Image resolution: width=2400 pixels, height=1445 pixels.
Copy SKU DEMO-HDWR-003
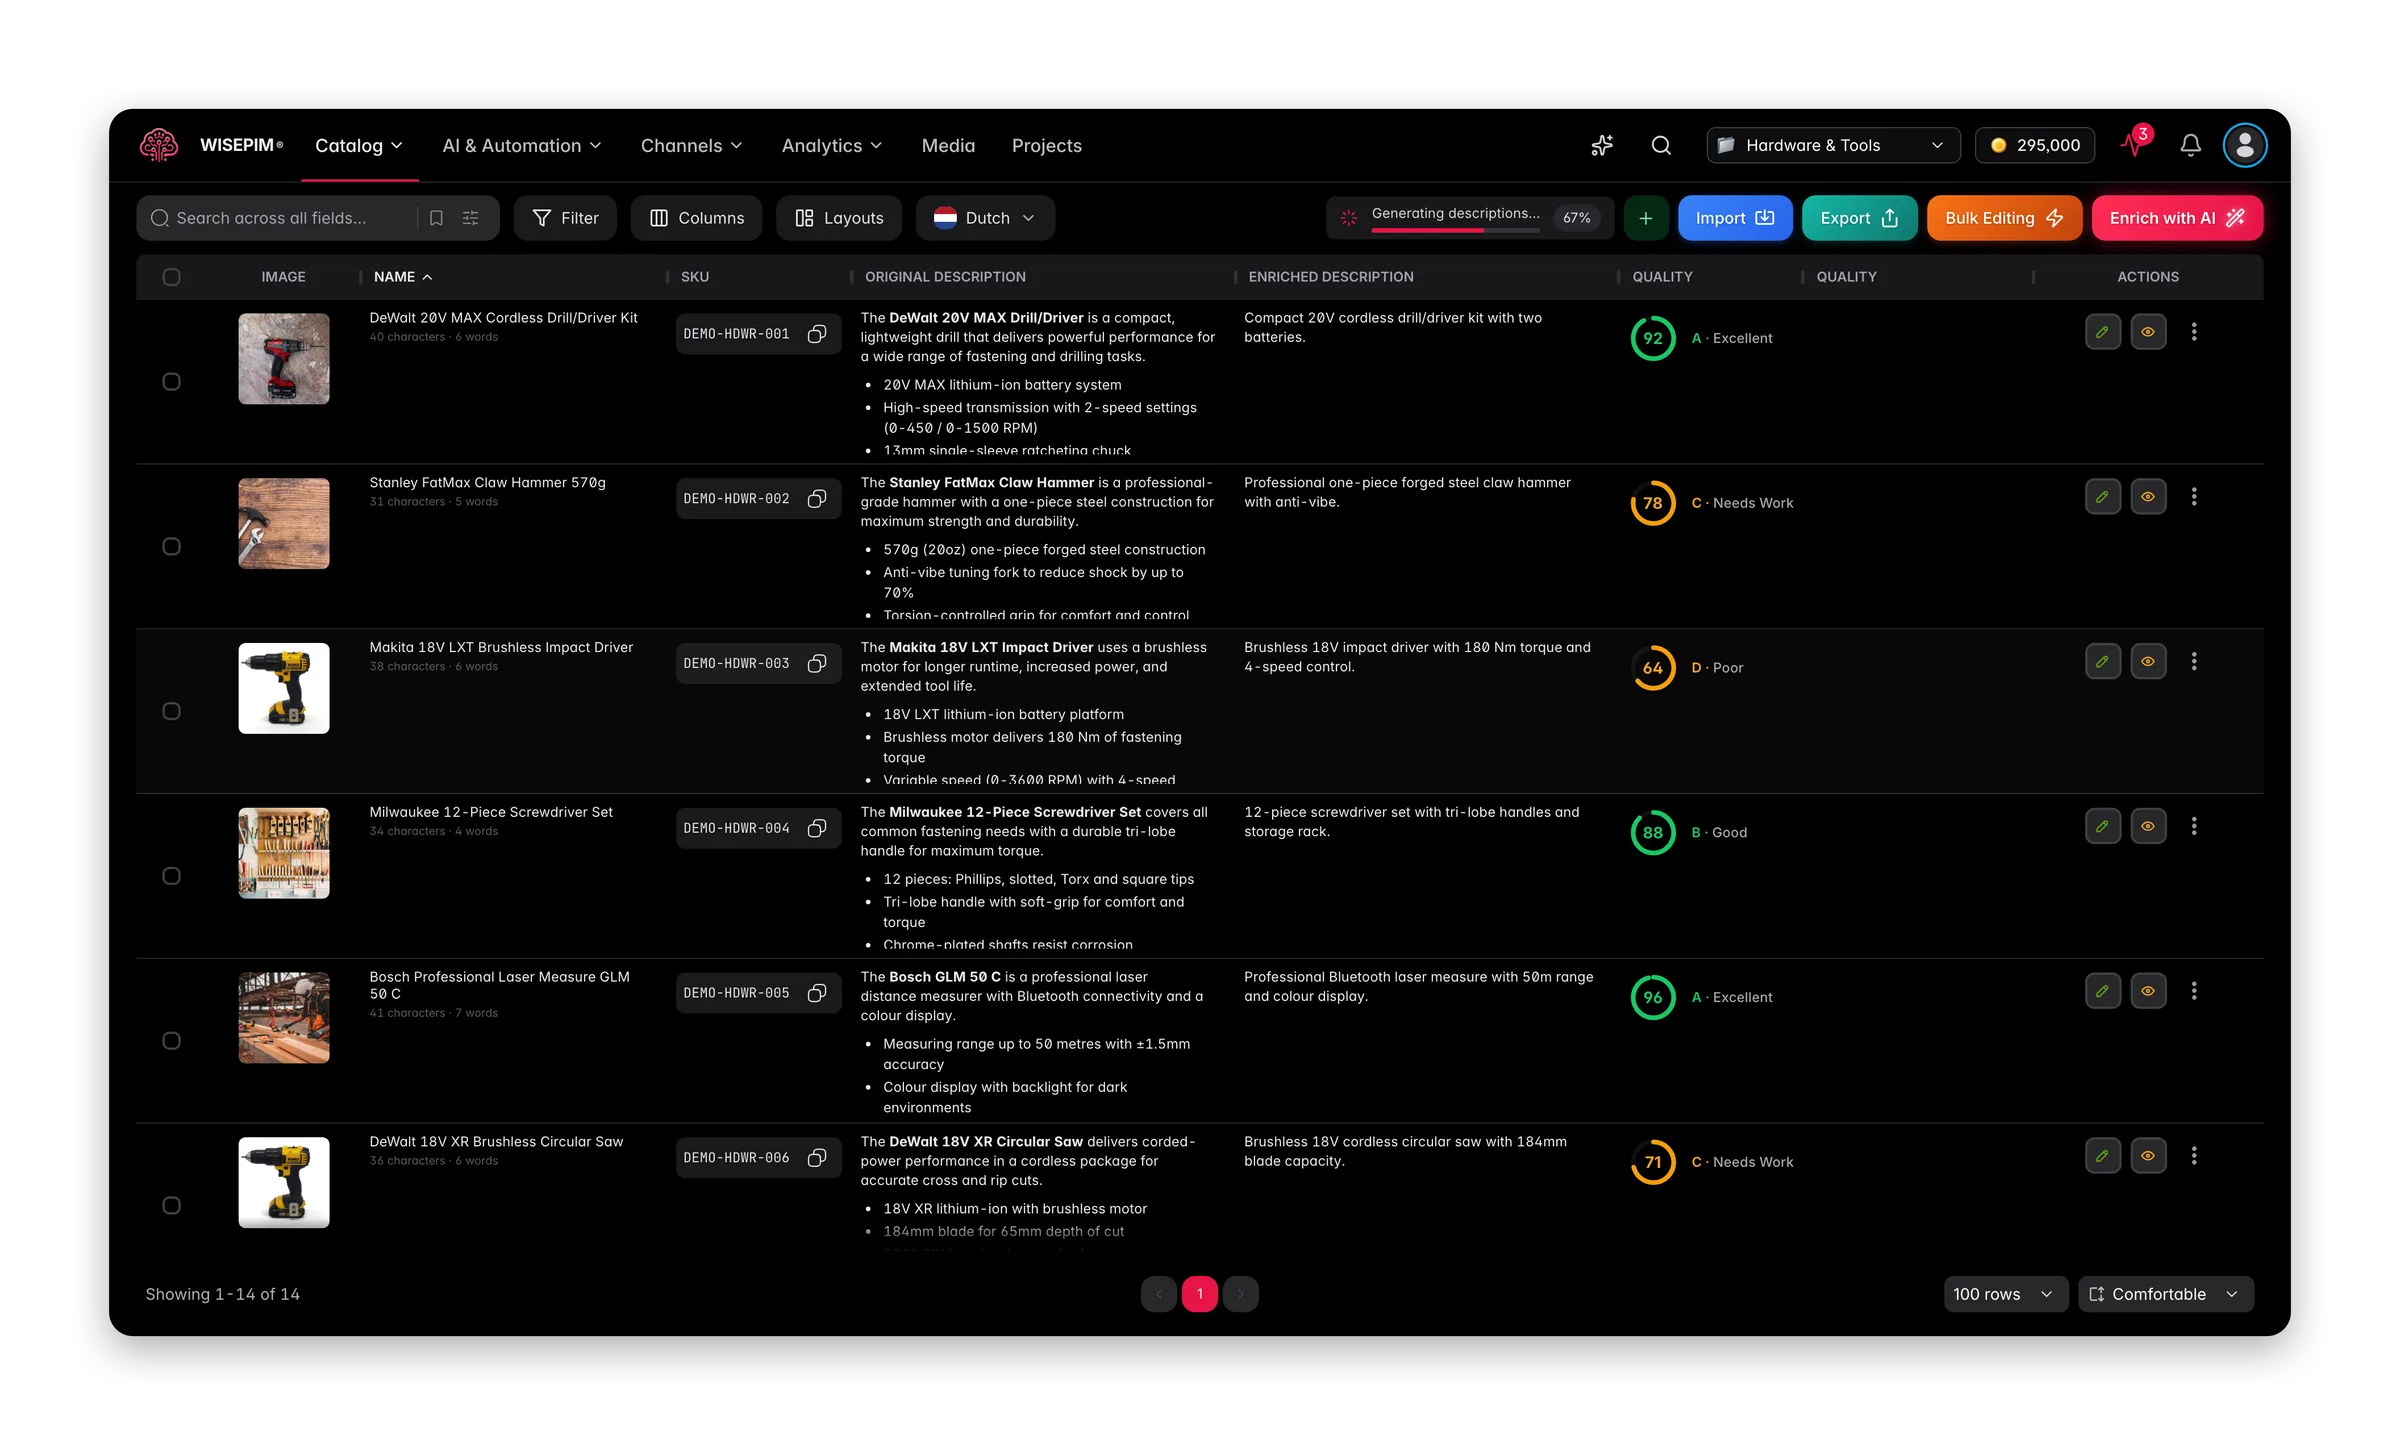tap(817, 664)
